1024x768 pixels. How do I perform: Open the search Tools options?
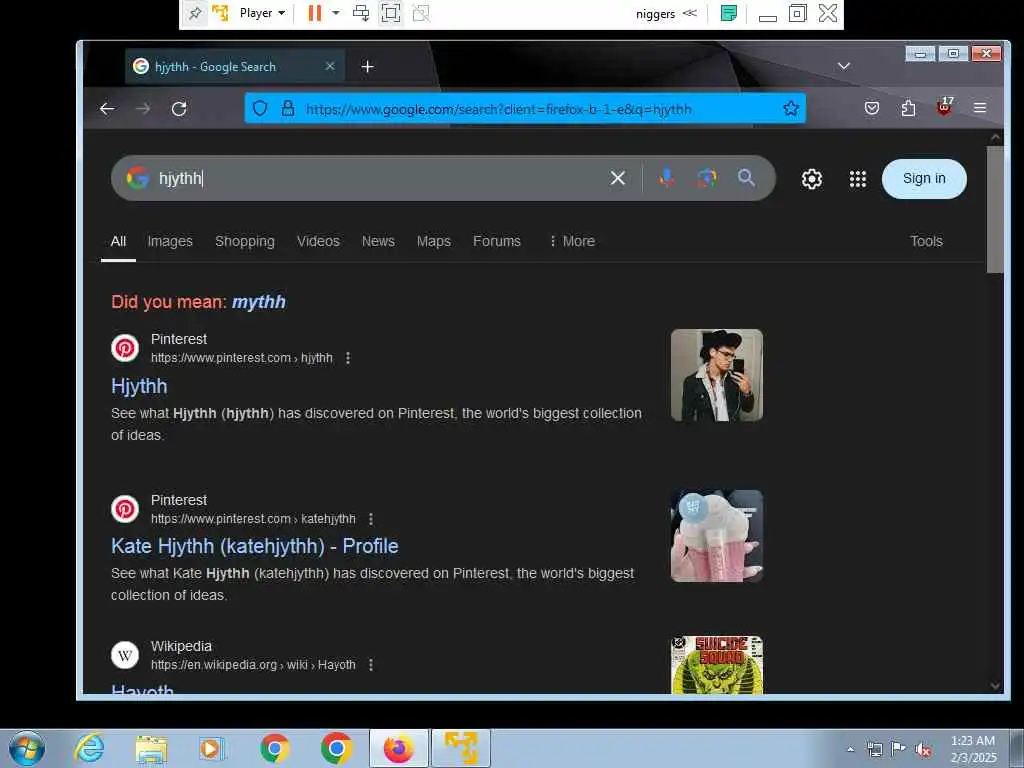(x=926, y=242)
